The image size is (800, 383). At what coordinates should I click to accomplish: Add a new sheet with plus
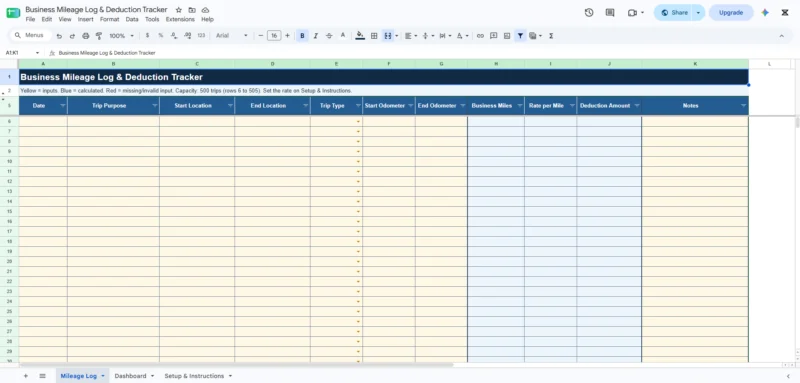(26, 376)
